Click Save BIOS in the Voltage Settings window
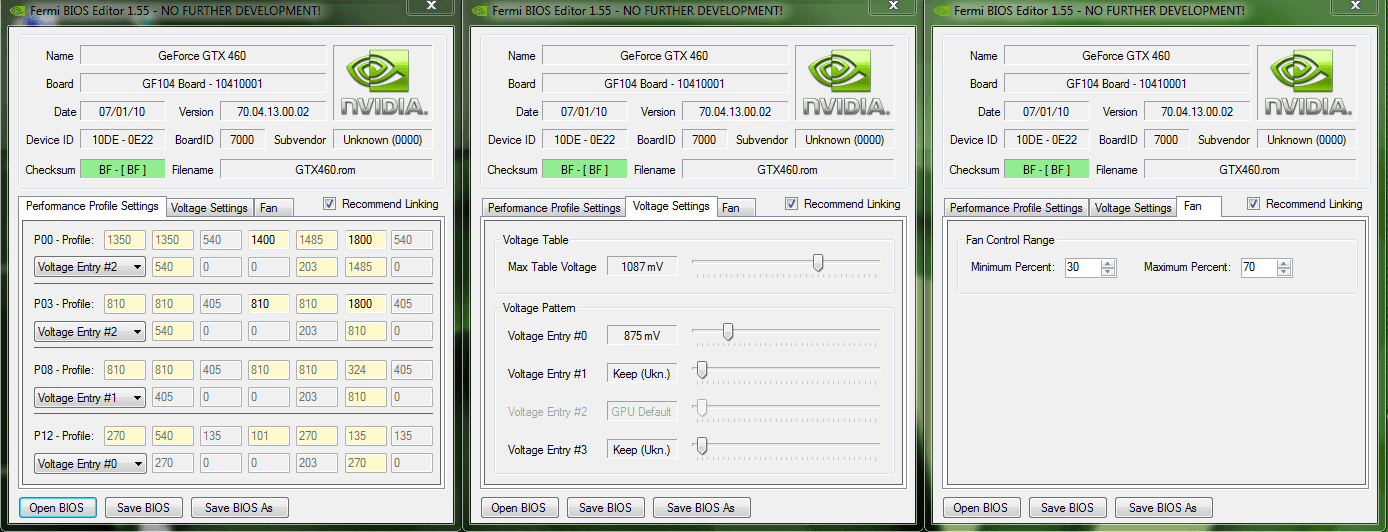 pyautogui.click(x=605, y=508)
